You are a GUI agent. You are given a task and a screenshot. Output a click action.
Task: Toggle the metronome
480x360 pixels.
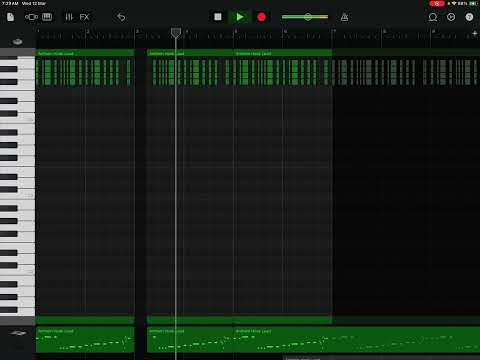344,17
